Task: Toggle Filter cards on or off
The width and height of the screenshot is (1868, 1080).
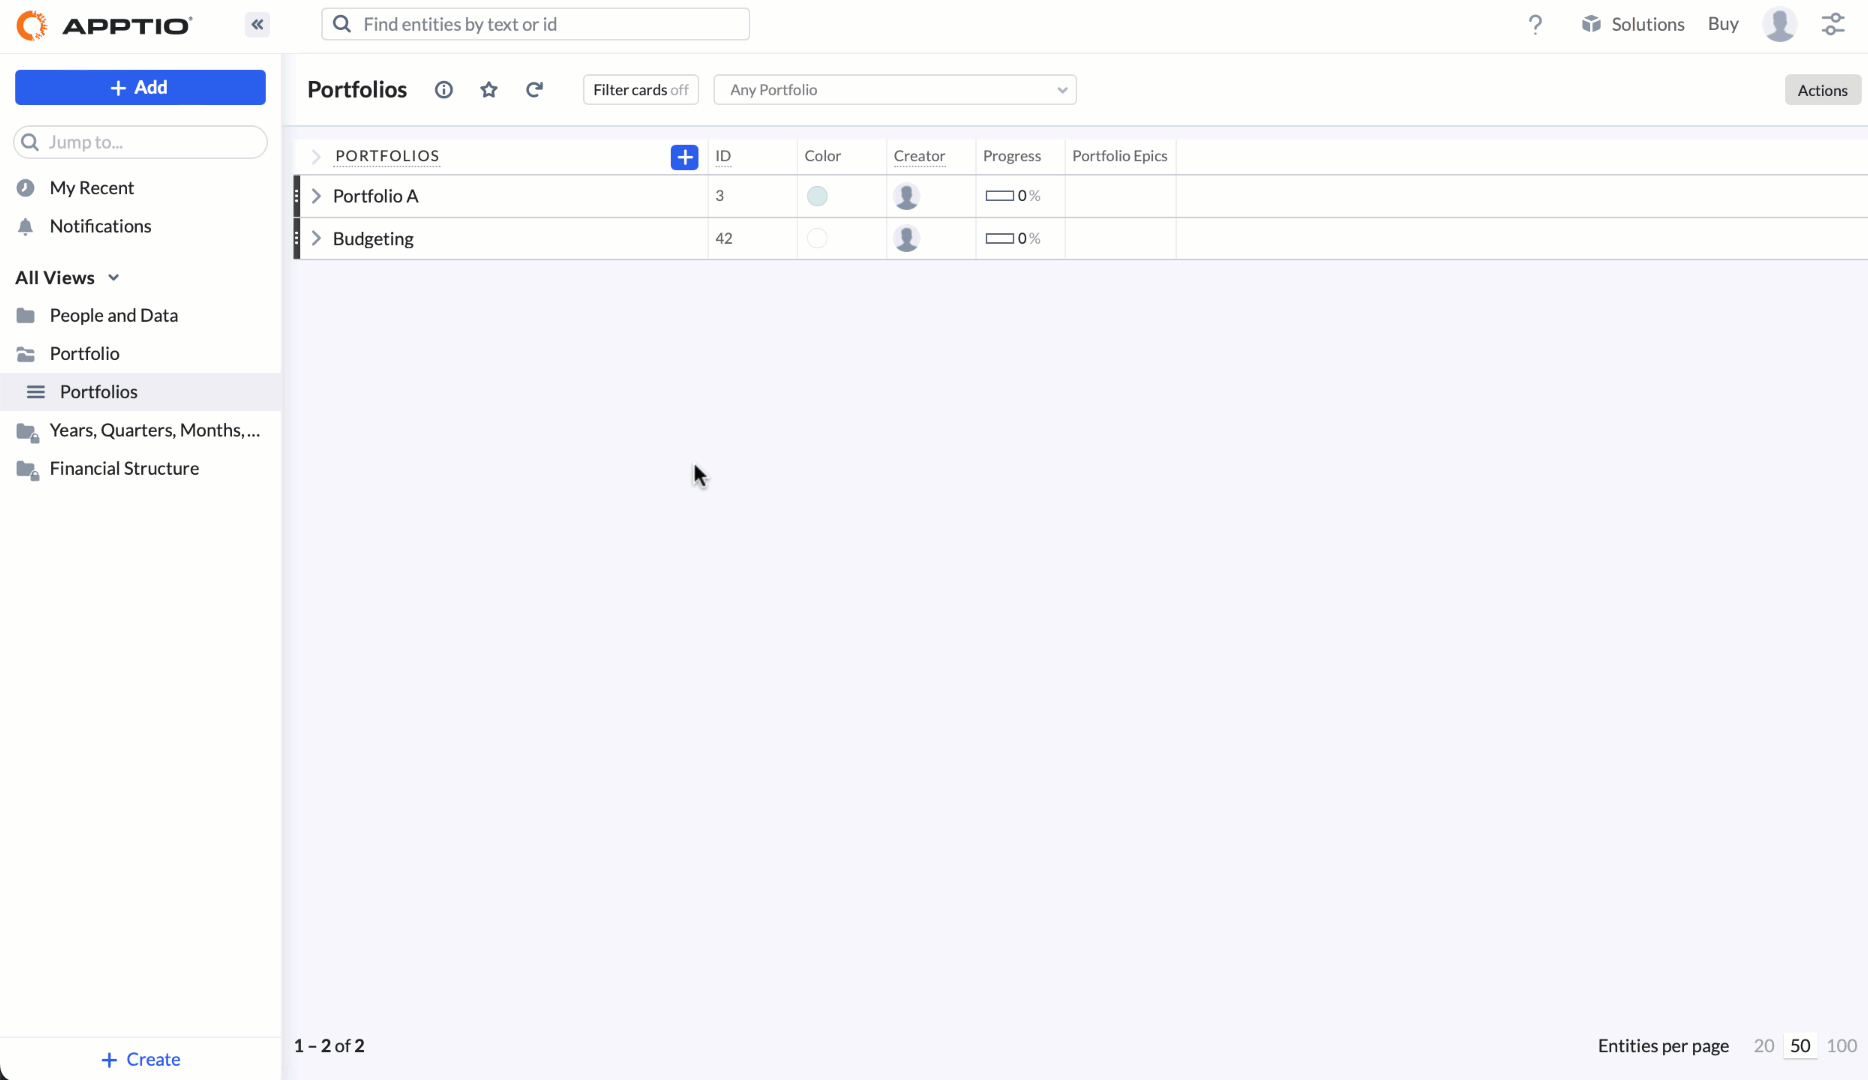Action: pyautogui.click(x=640, y=90)
